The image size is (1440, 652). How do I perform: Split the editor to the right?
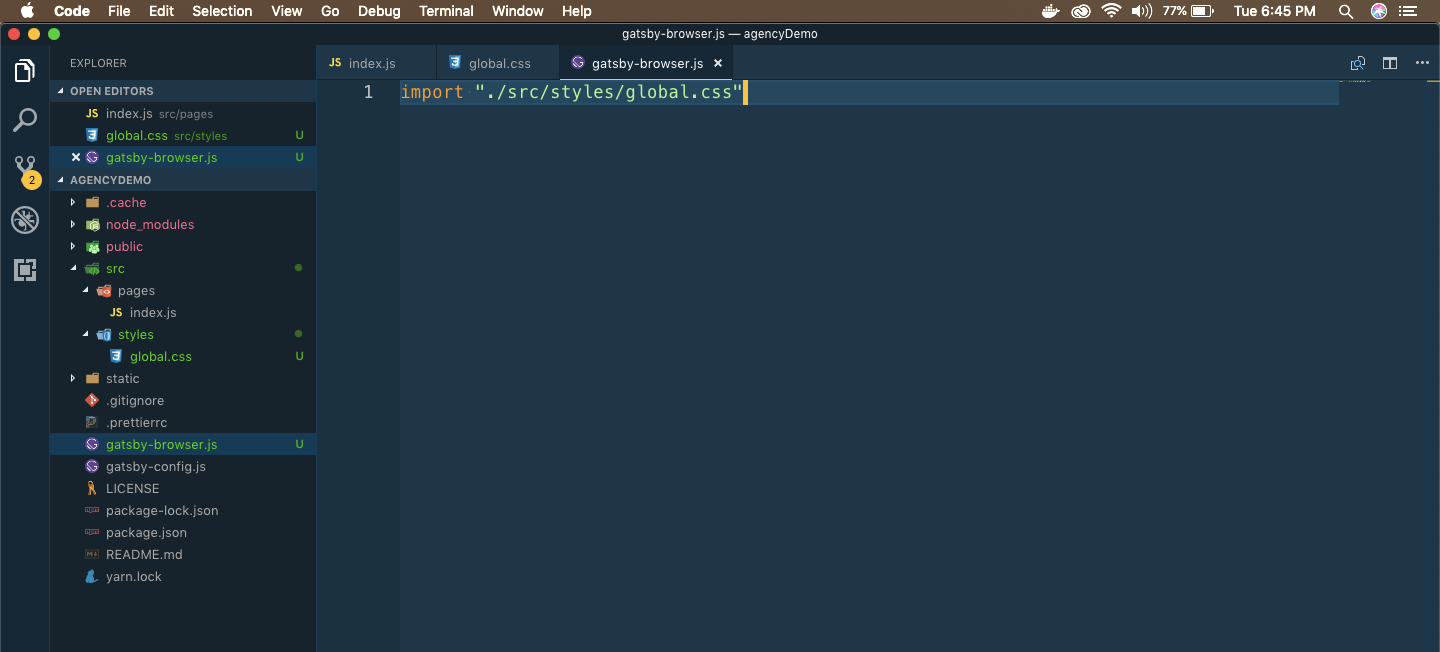click(1390, 63)
